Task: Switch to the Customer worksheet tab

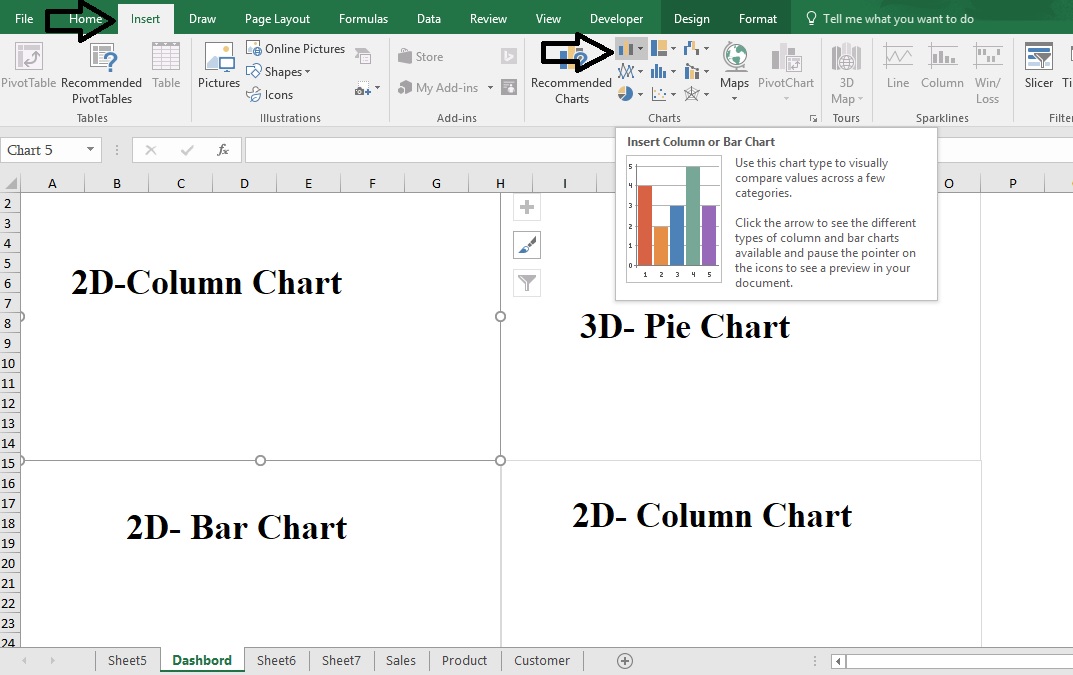Action: click(x=542, y=661)
